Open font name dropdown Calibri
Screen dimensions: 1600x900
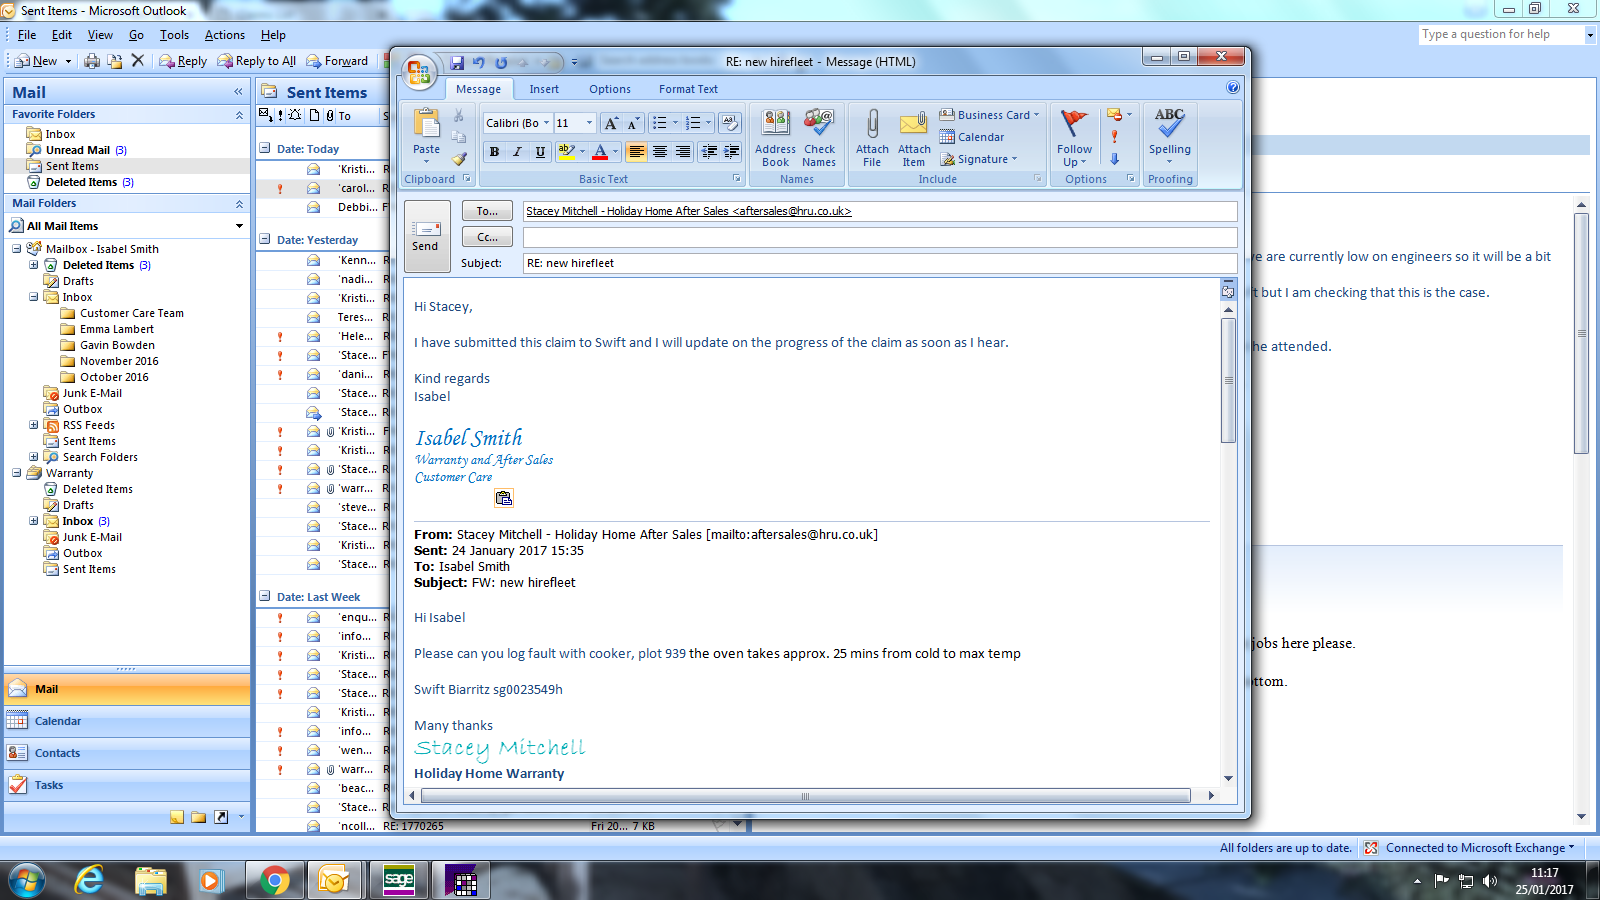(x=547, y=123)
